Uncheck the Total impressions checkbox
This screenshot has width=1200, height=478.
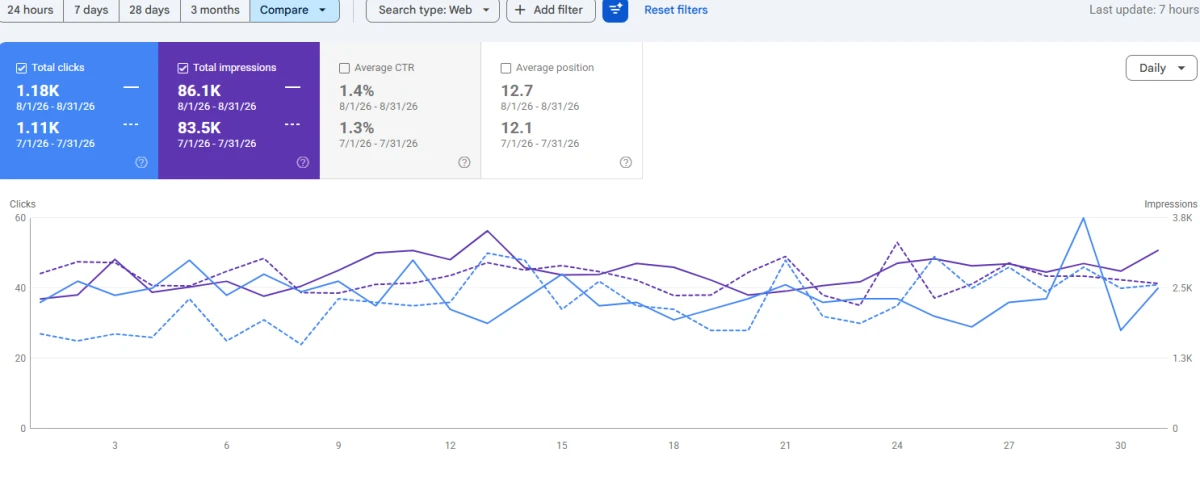pos(183,68)
